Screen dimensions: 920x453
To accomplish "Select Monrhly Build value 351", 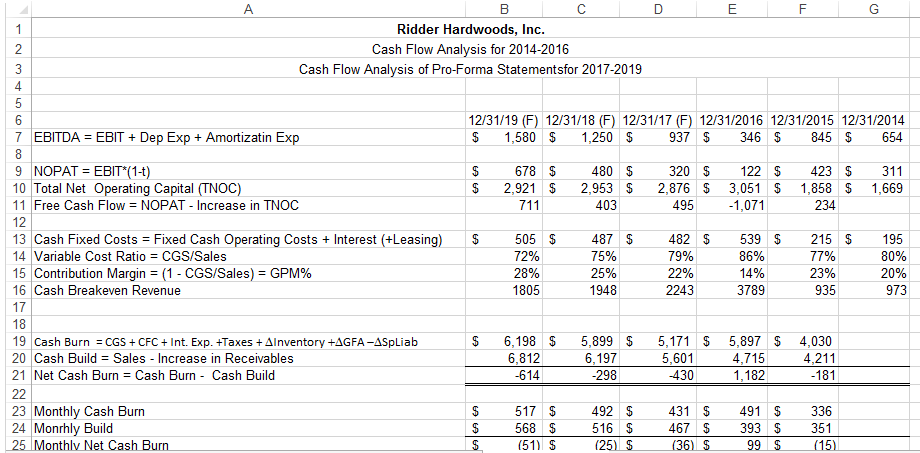I will coord(802,428).
